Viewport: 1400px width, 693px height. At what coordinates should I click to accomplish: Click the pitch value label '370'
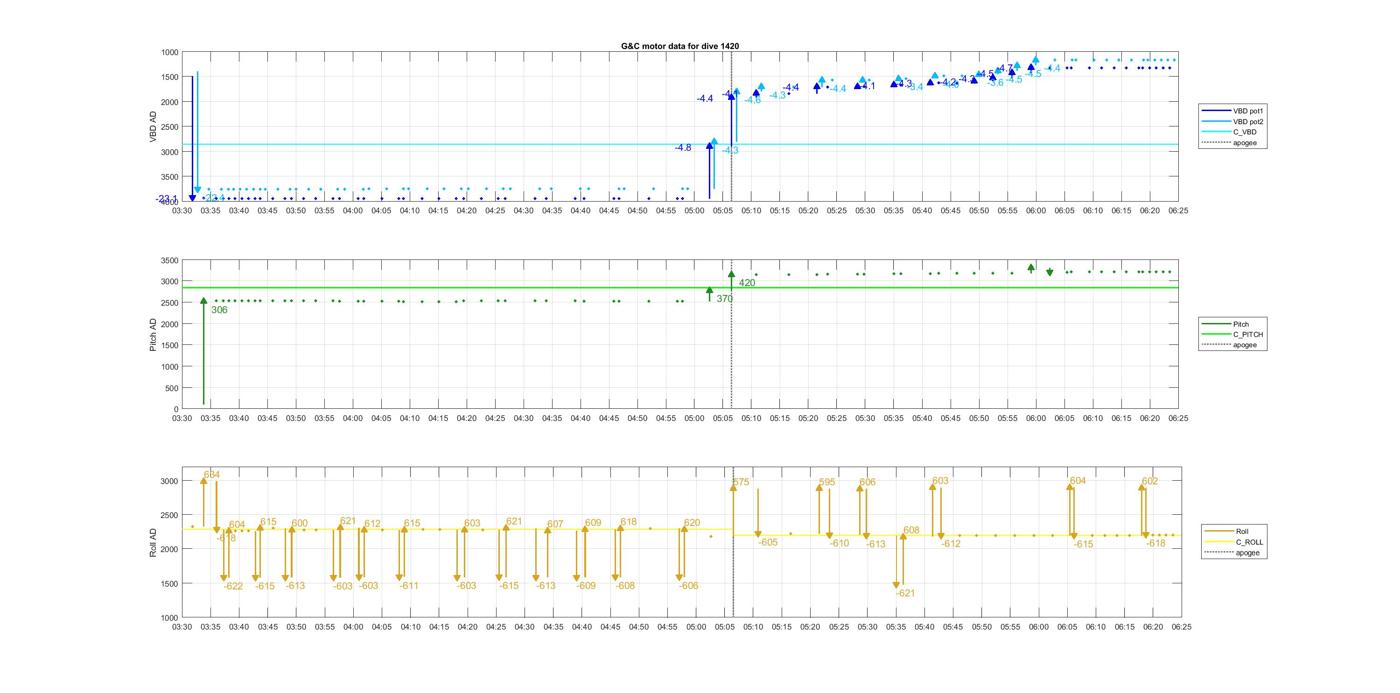point(725,299)
